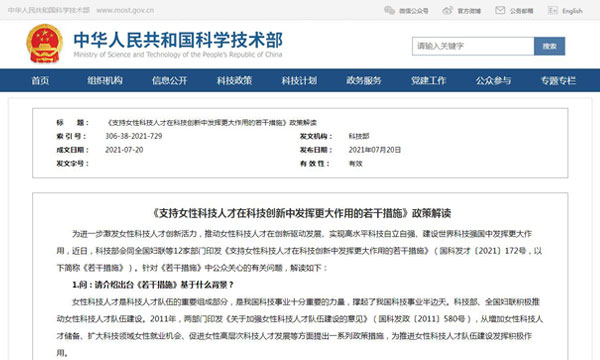Open the official mailbox envelope icon
600x360 pixels.
pos(500,10)
